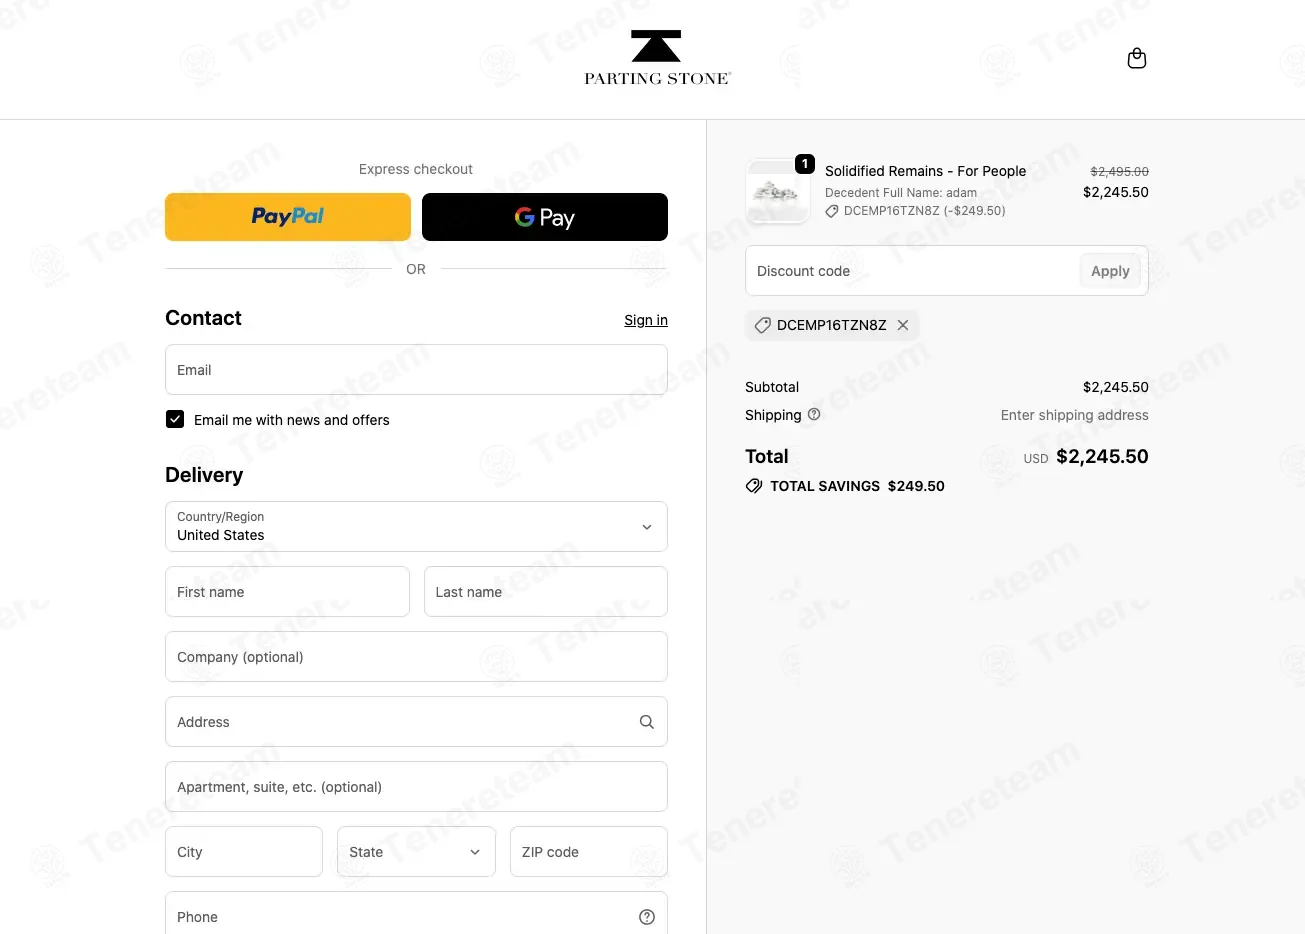
Task: Click the Apply discount button
Action: pos(1110,271)
